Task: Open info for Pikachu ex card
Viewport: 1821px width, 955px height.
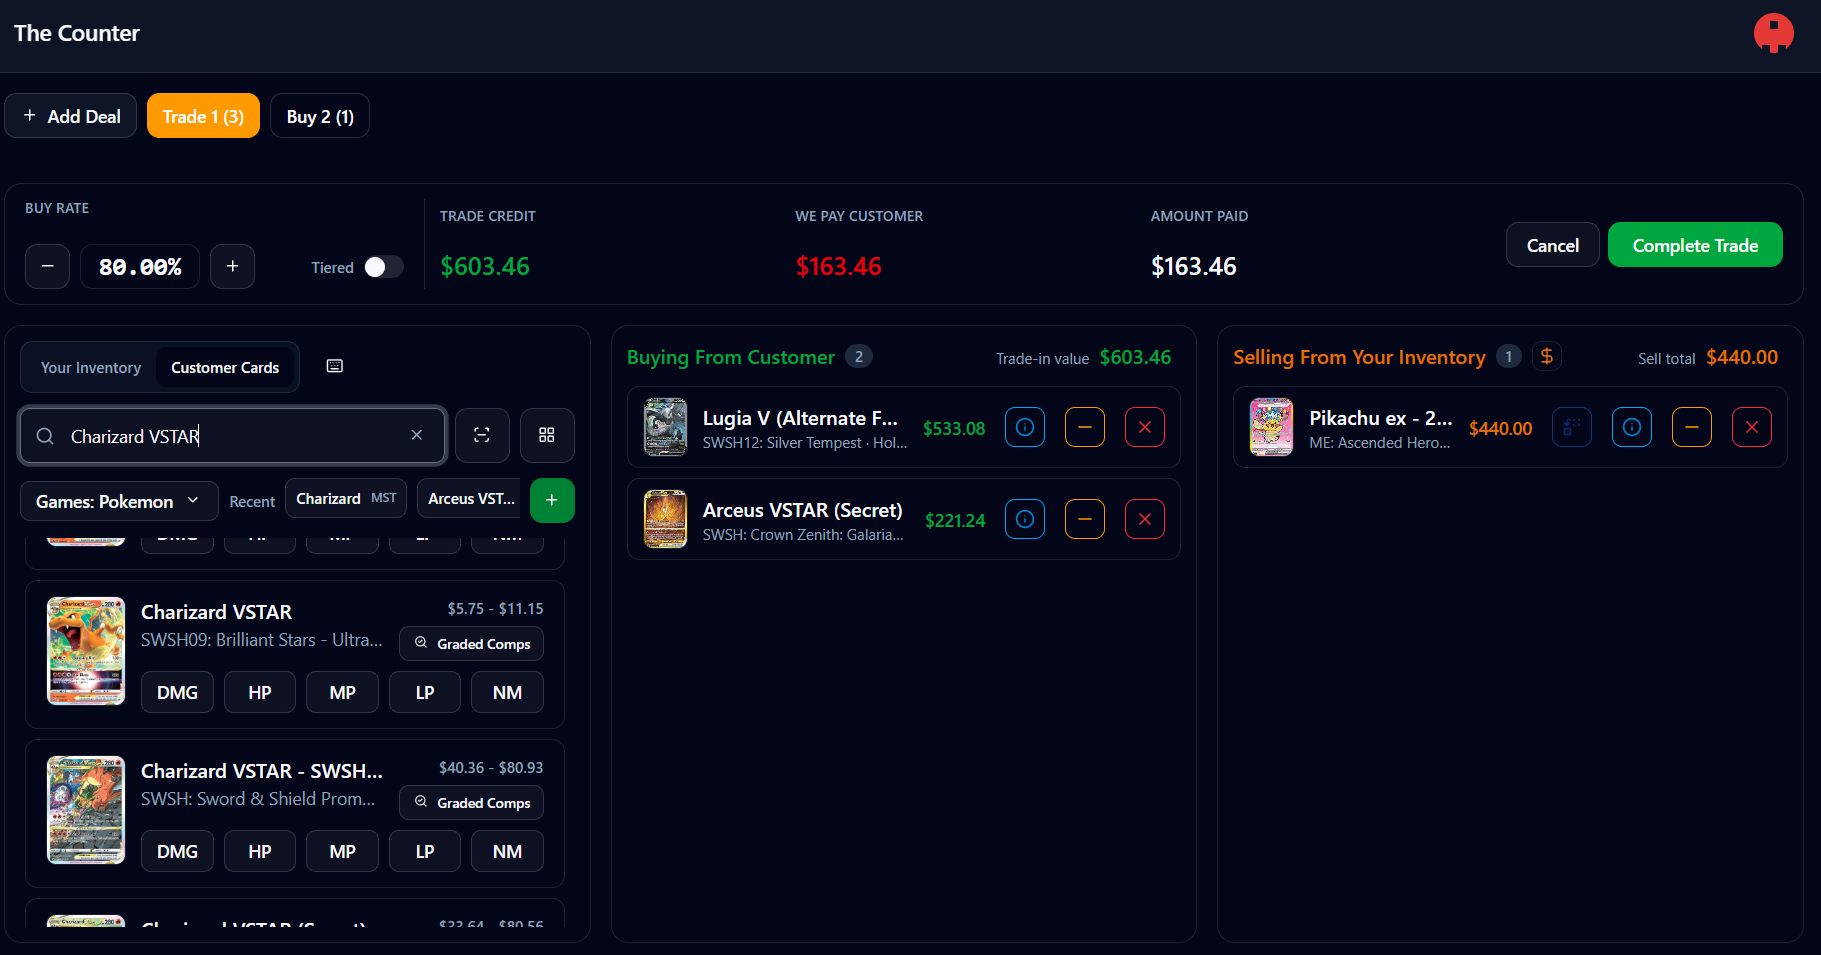Action: click(1632, 427)
